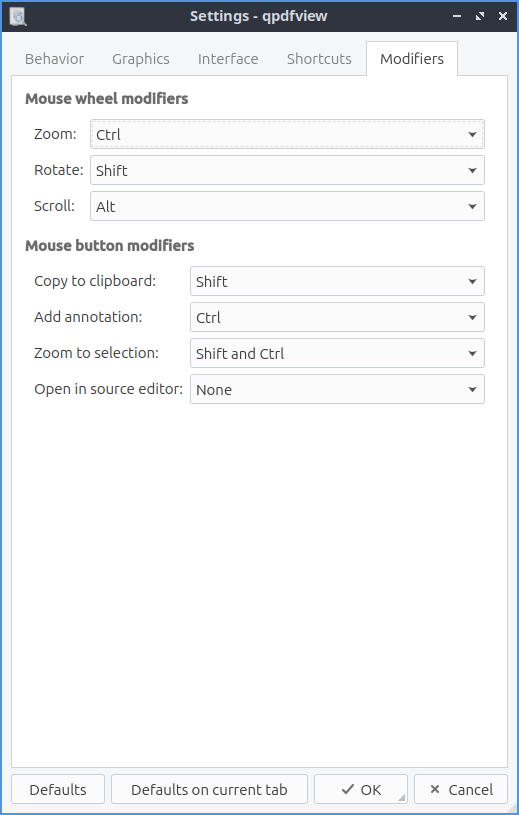The height and width of the screenshot is (815, 519).
Task: Click the 'Mouse button modifiers' heading
Action: click(110, 245)
